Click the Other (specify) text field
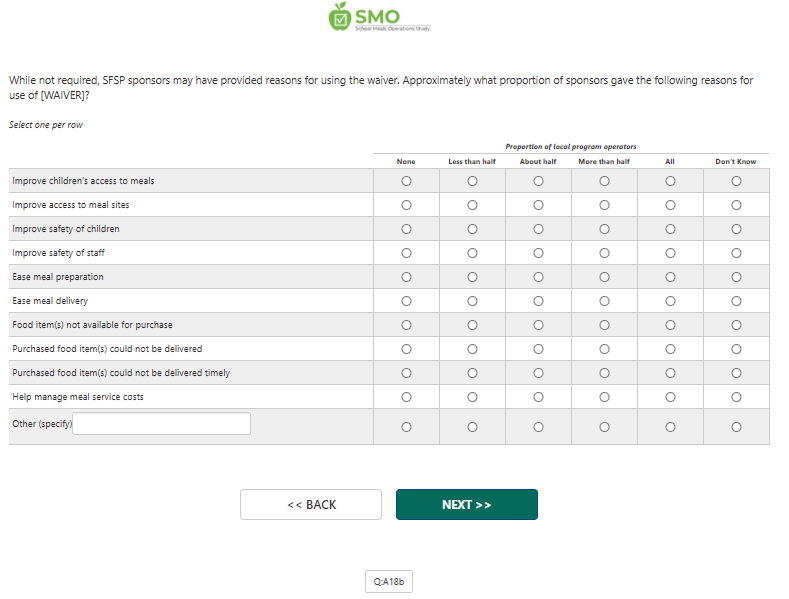Screen dimensions: 789x599 162,424
